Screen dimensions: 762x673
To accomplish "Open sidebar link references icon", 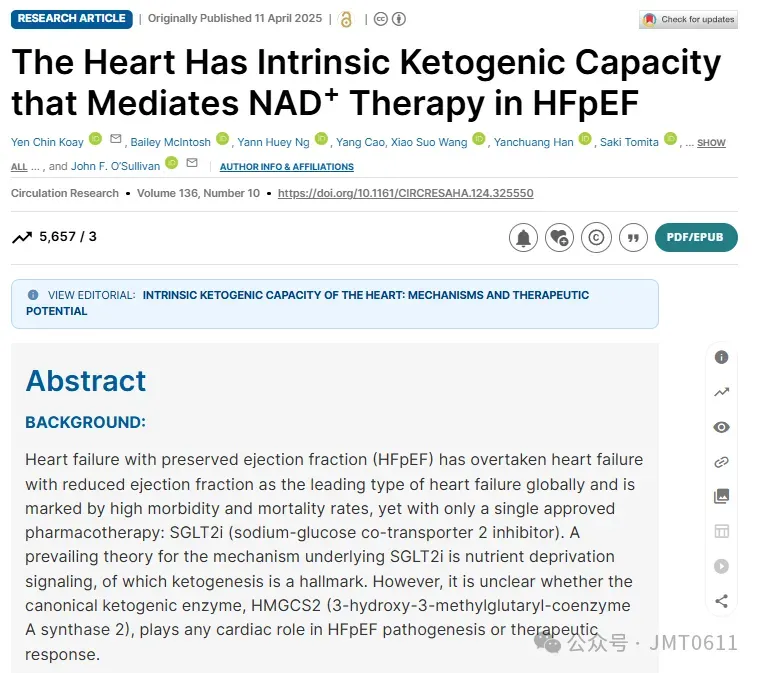I will 721,462.
